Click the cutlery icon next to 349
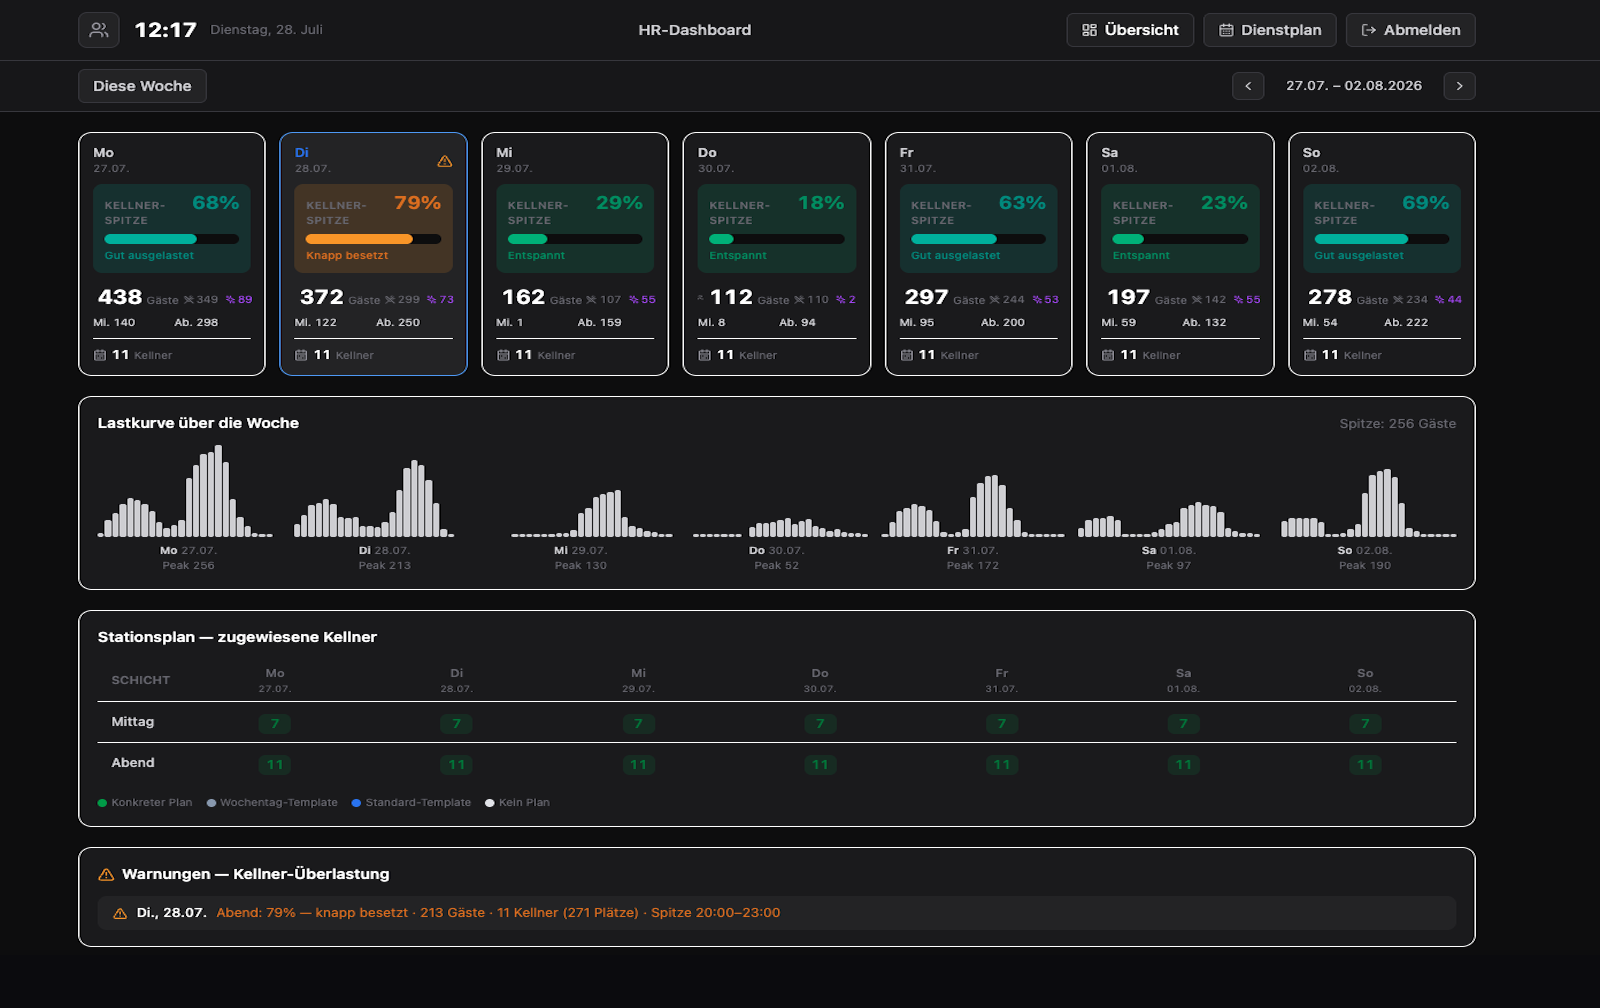Viewport: 1600px width, 1008px height. [189, 300]
